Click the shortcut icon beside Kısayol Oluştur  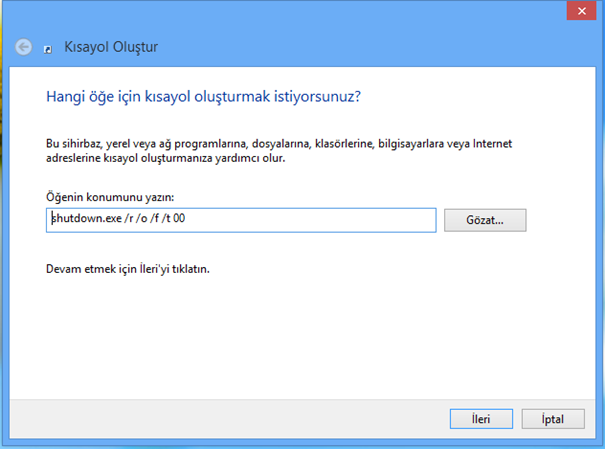click(48, 49)
